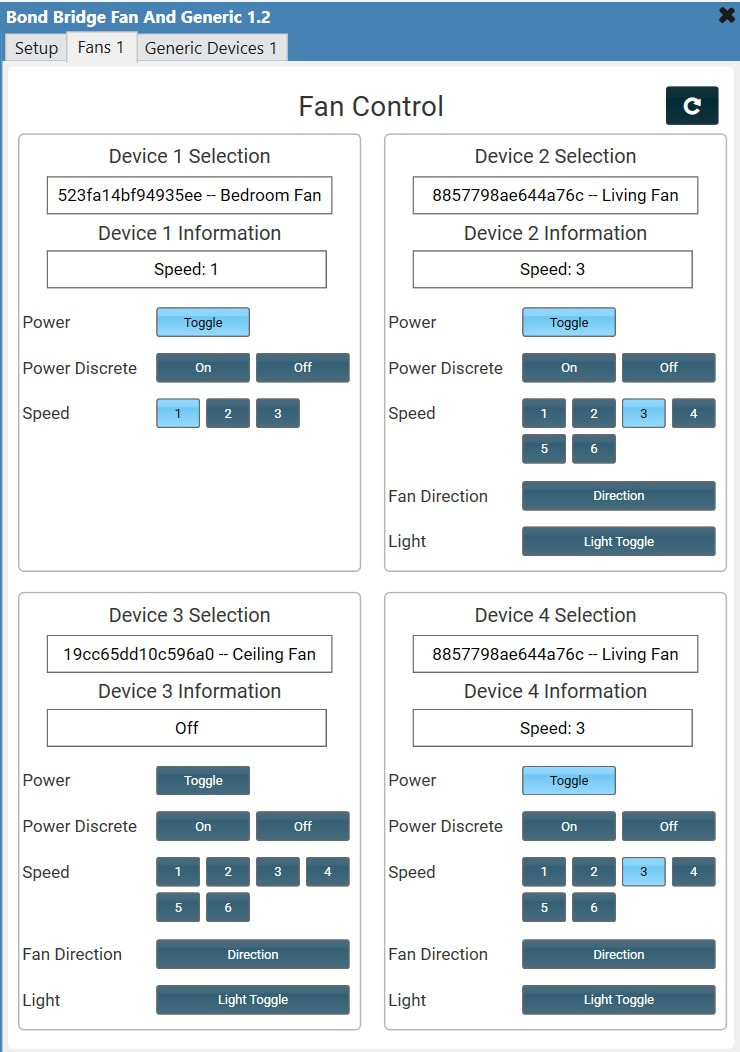Screen dimensions: 740x1052
Task: Toggle power on Device 2 Living Fan
Action: [568, 322]
